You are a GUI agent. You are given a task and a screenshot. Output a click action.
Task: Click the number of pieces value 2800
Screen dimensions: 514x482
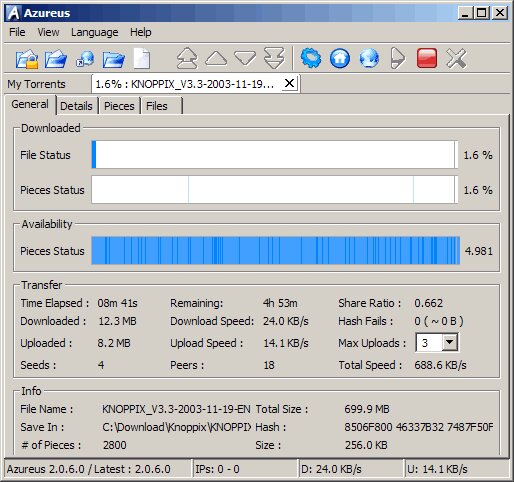(x=115, y=445)
